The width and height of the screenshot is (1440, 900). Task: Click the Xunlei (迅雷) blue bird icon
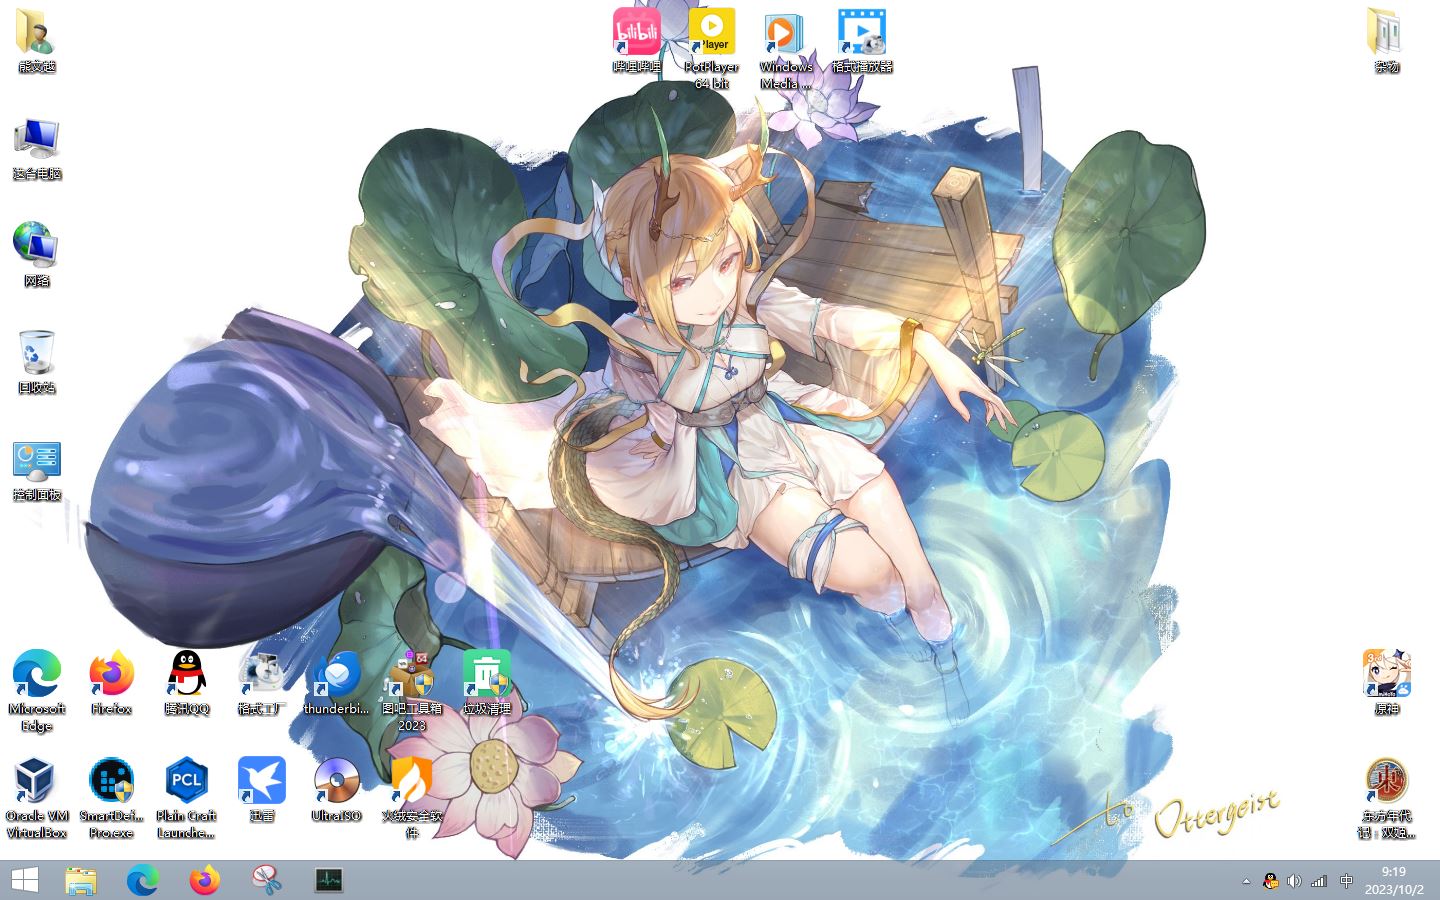(x=262, y=782)
